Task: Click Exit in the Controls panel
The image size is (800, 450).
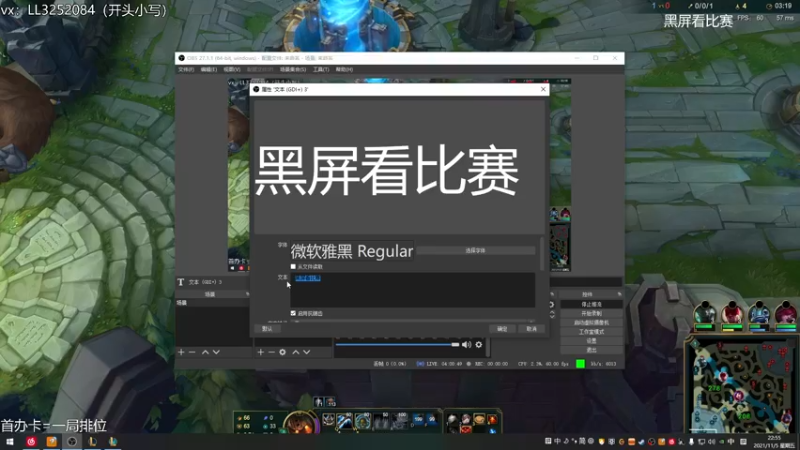Action: tap(591, 350)
